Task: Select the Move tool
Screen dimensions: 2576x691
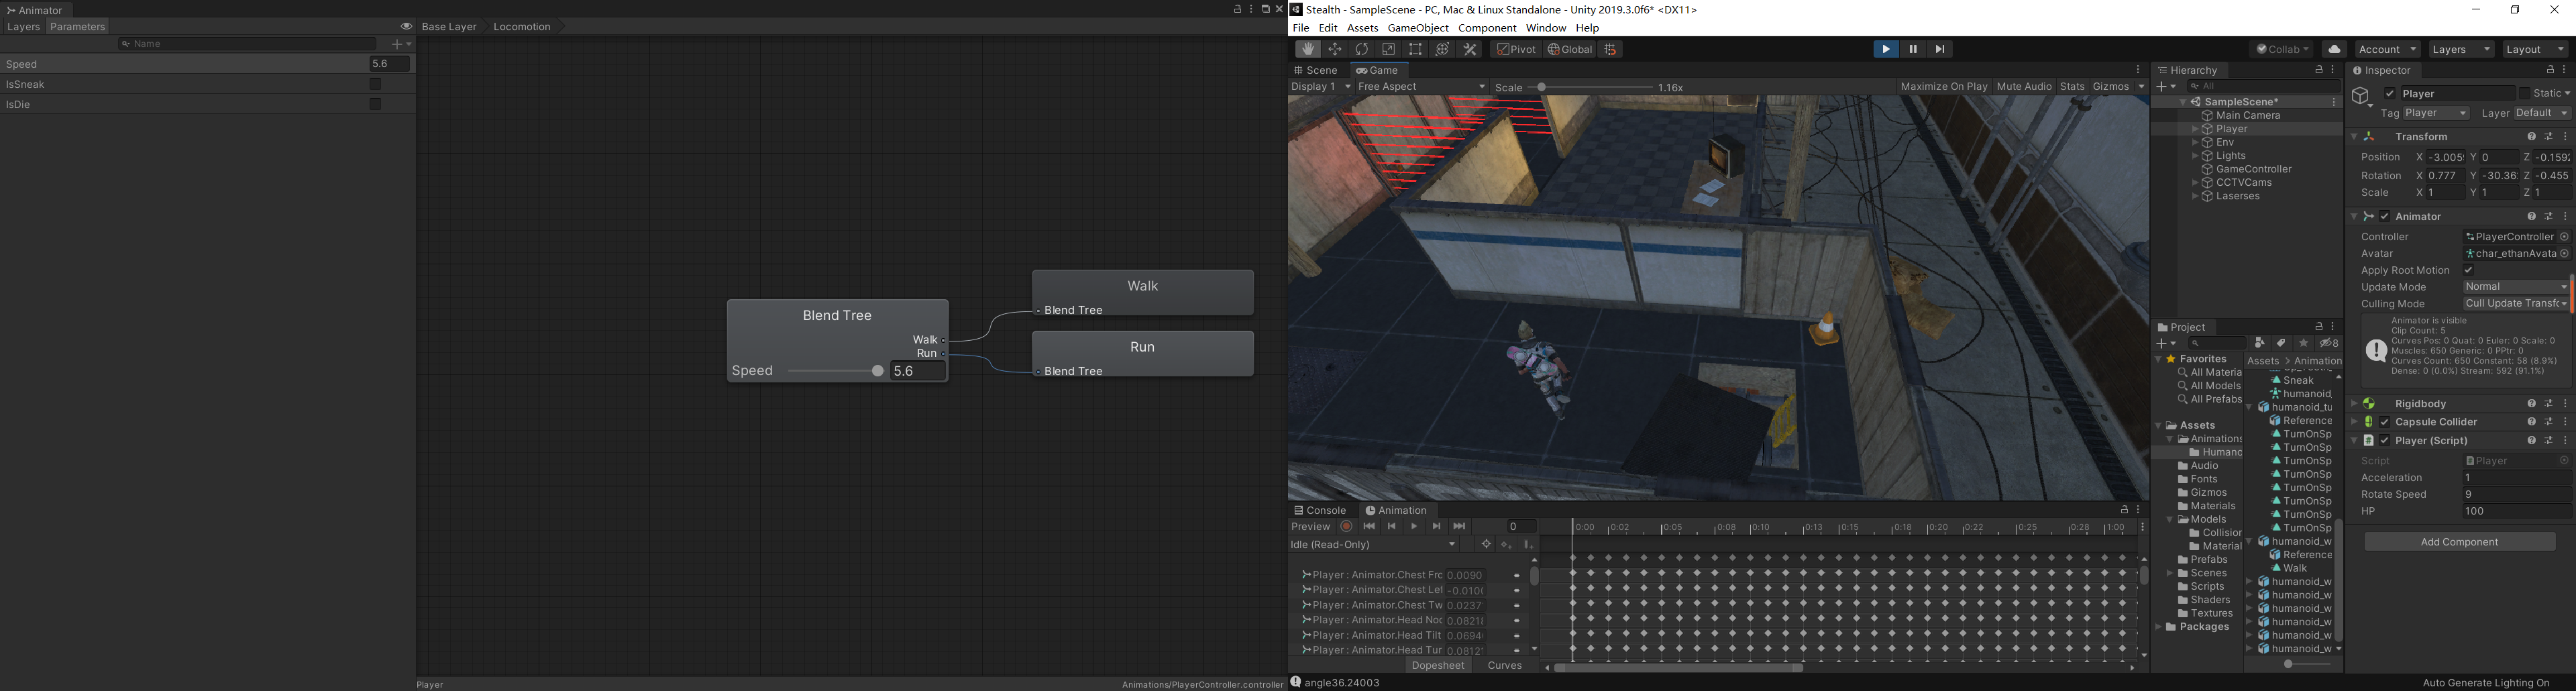Action: [1335, 49]
